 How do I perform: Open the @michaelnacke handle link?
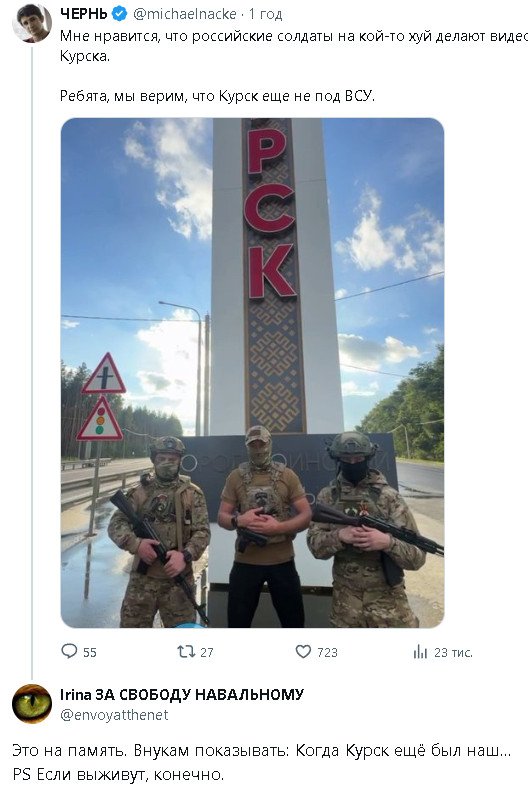184,14
